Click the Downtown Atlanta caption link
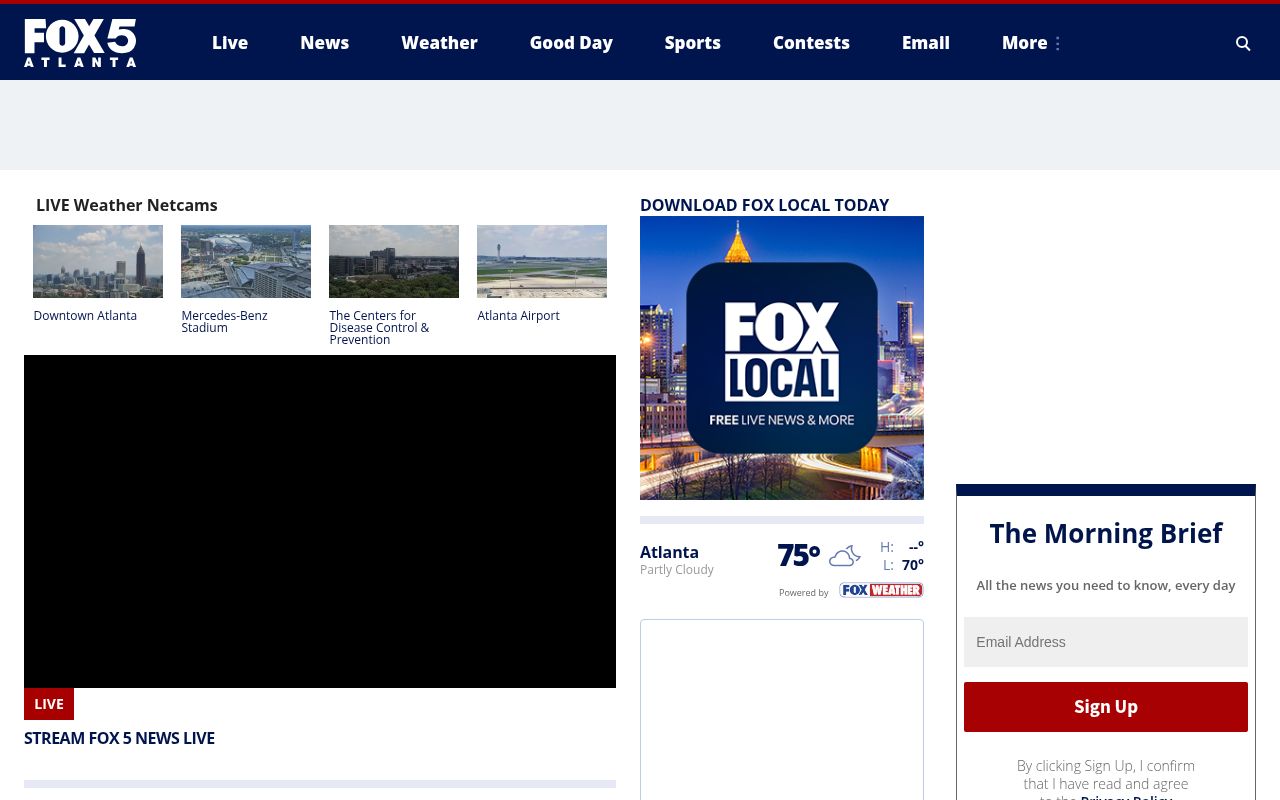 tap(85, 316)
